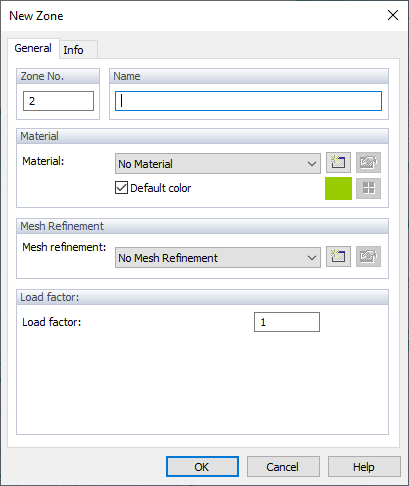Click the Cancel button

click(283, 467)
